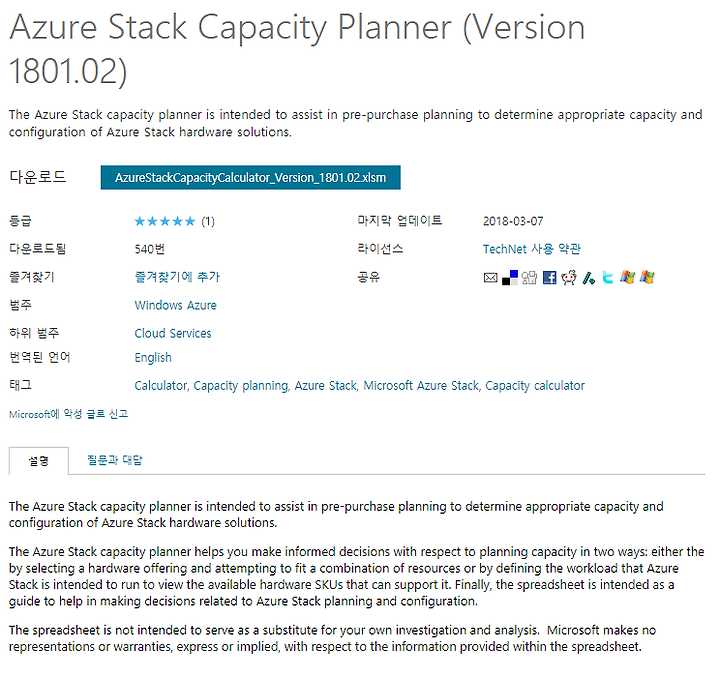Screen dimensions: 720x677
Task: Add to favorites via 즐겨찾기에 추가
Action: [x=177, y=277]
